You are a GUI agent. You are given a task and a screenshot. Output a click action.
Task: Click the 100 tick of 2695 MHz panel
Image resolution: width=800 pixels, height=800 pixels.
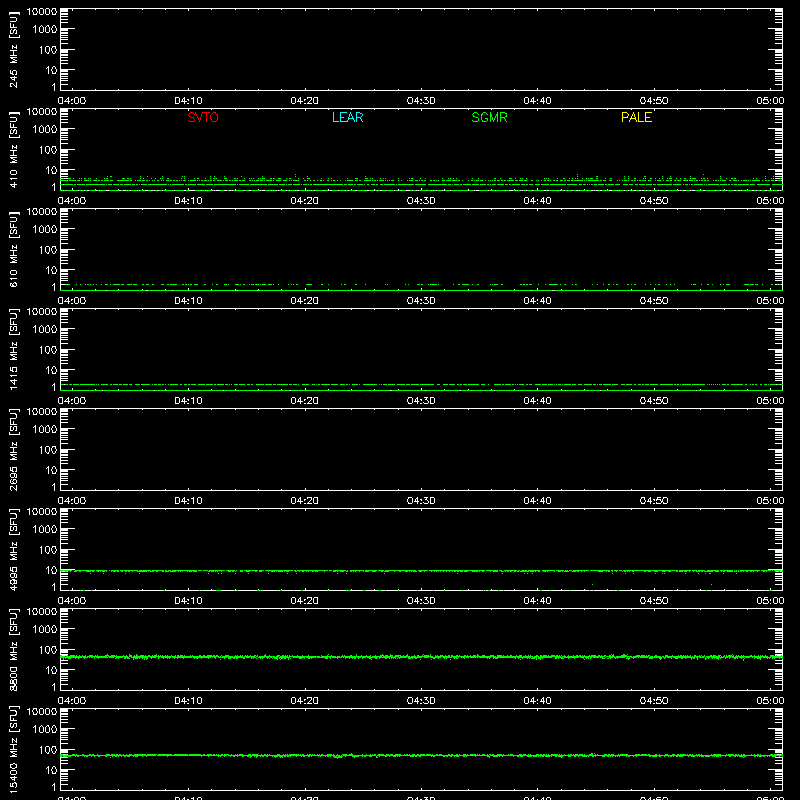coord(48,450)
